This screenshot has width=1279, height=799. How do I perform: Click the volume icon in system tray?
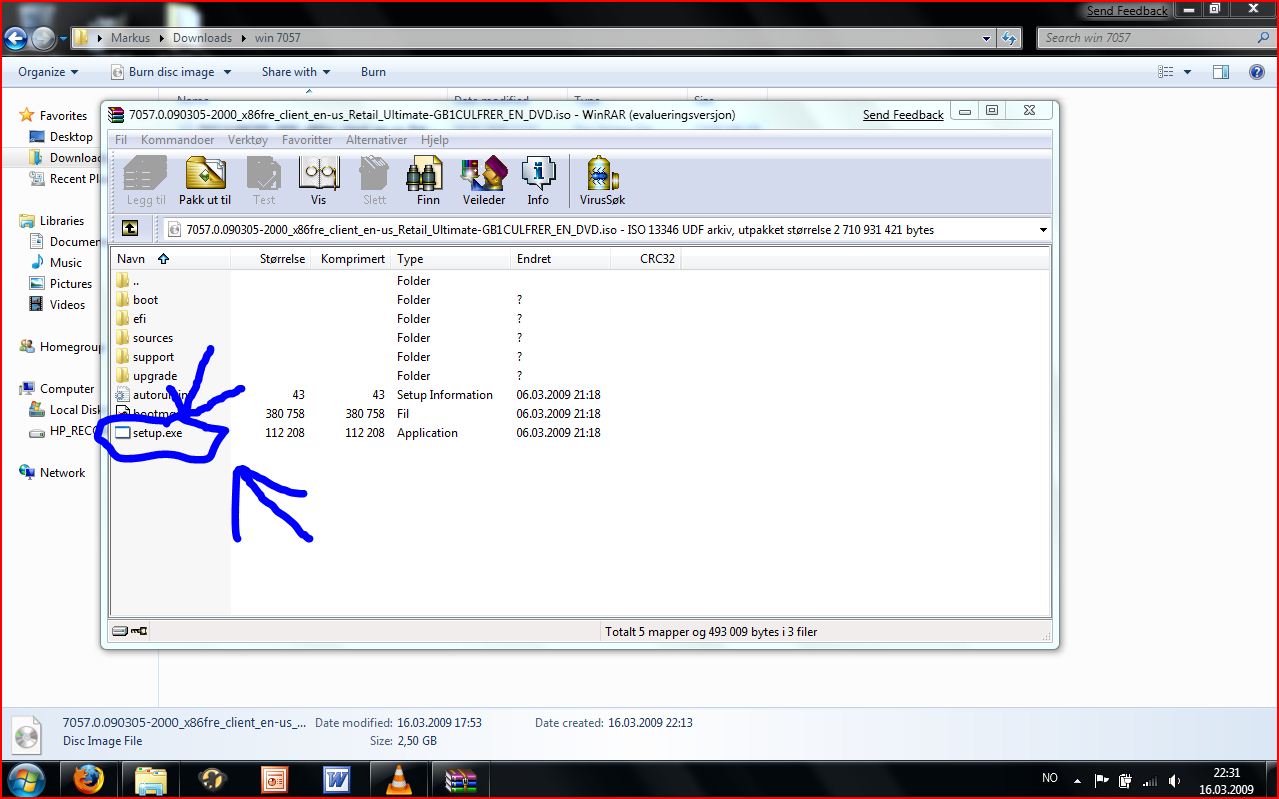(1175, 780)
